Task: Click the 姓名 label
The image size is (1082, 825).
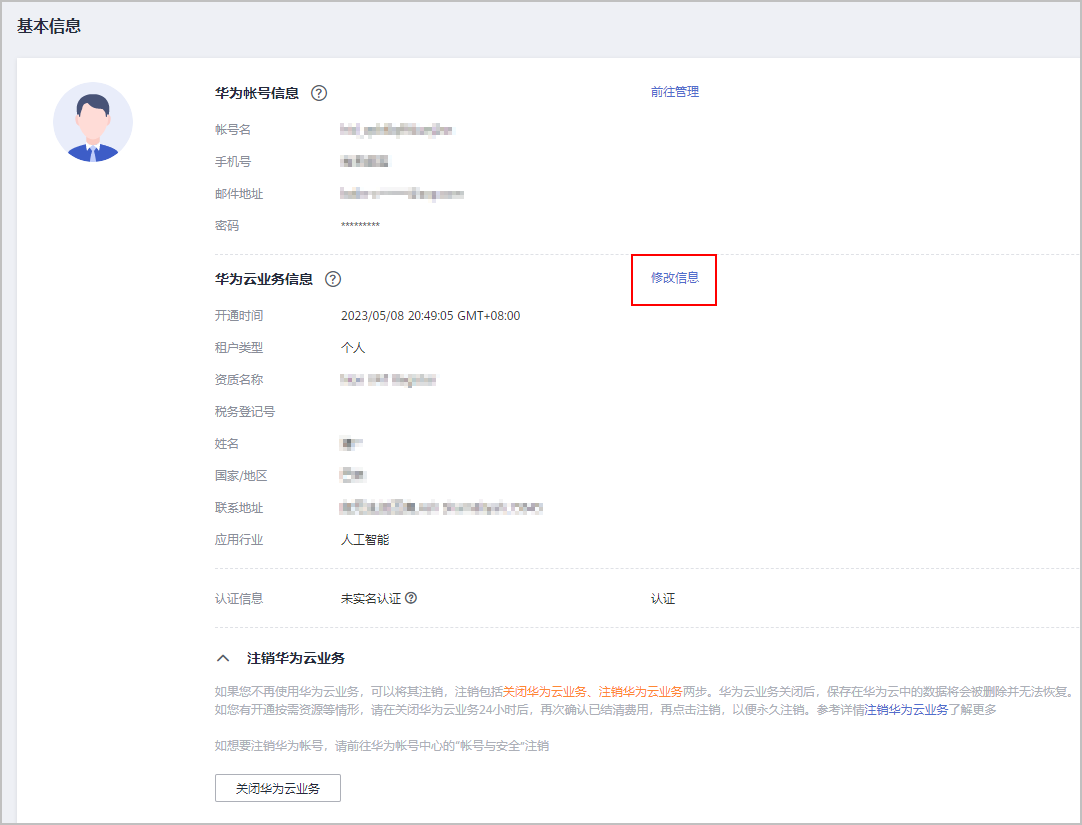Action: [227, 444]
